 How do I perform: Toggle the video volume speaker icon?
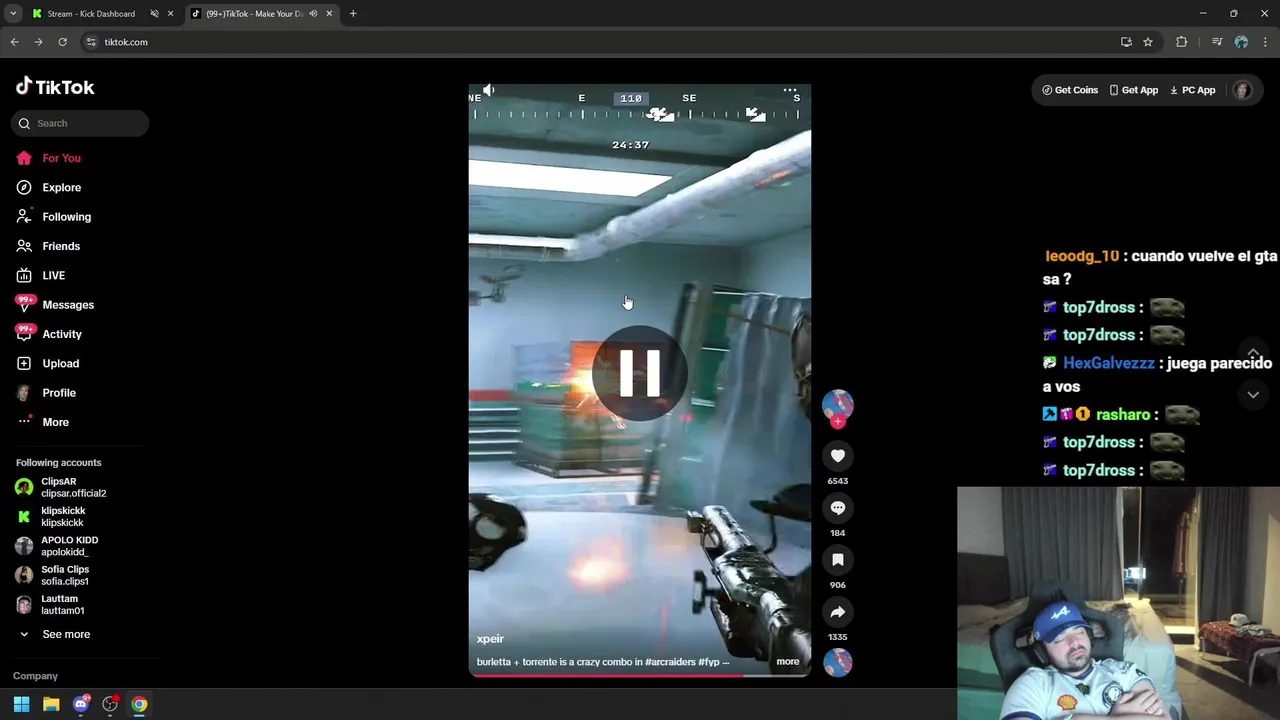click(x=488, y=90)
